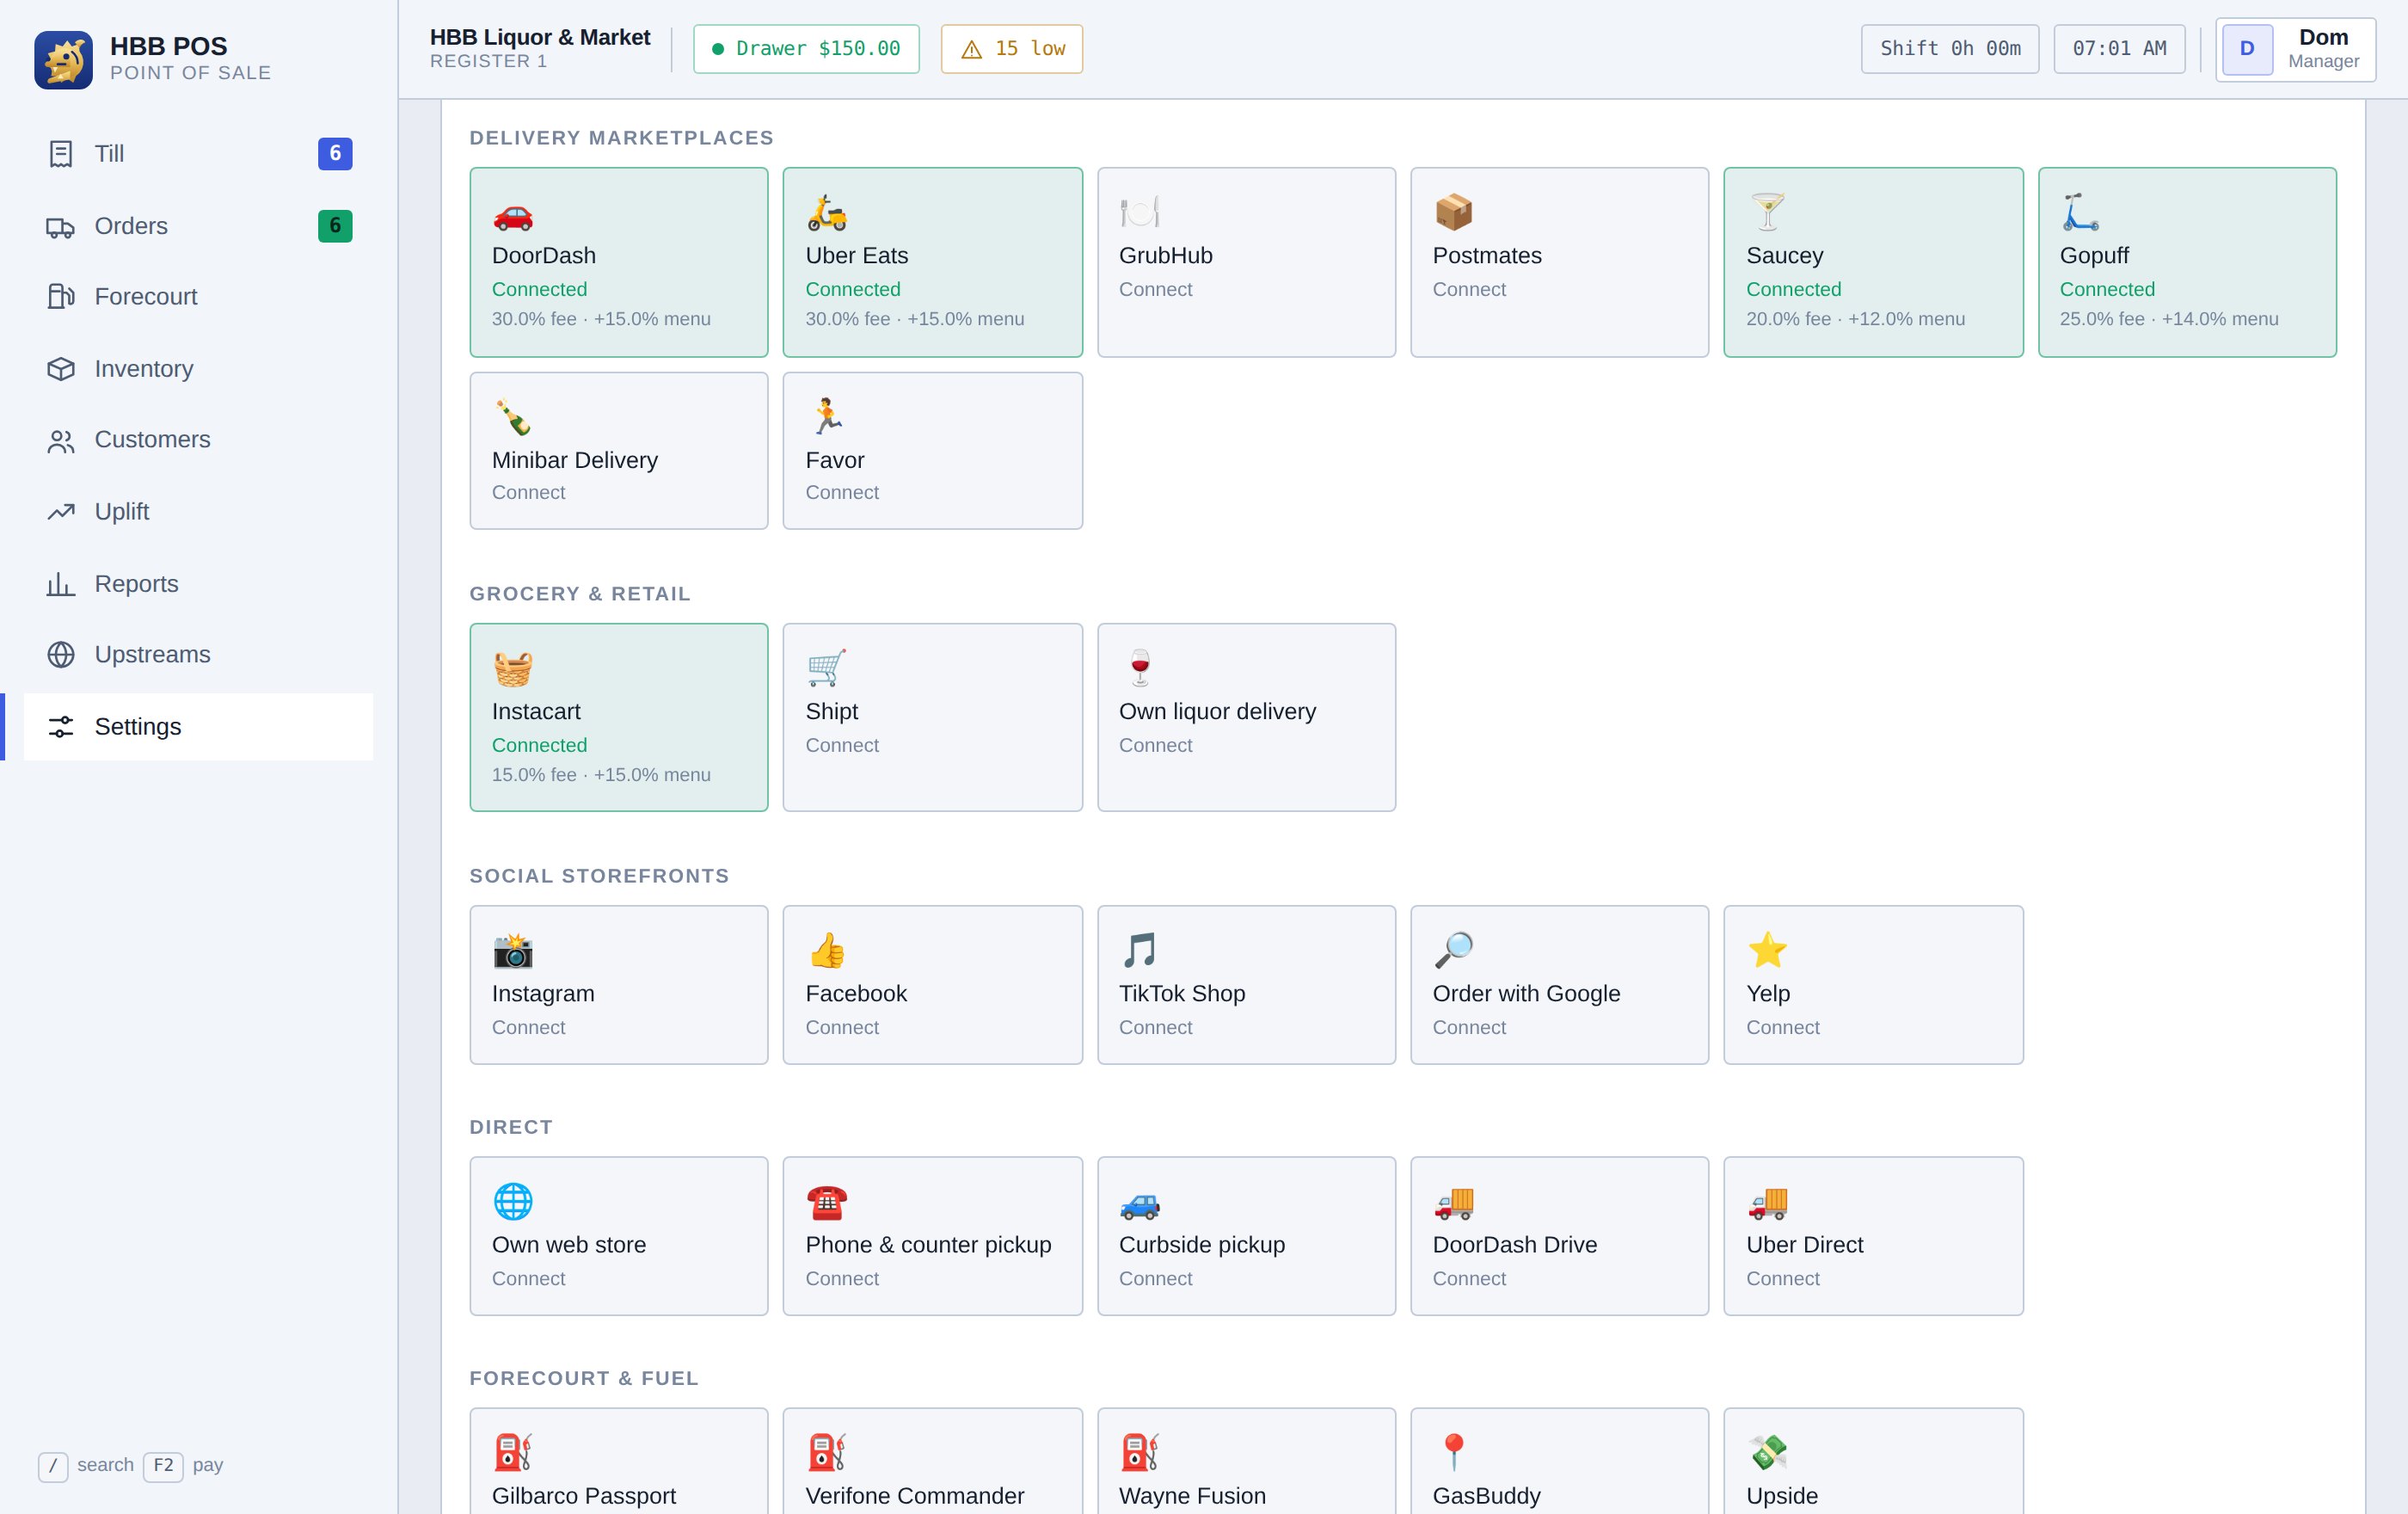
Task: Click the GrubHub plate icon
Action: coord(1140,212)
